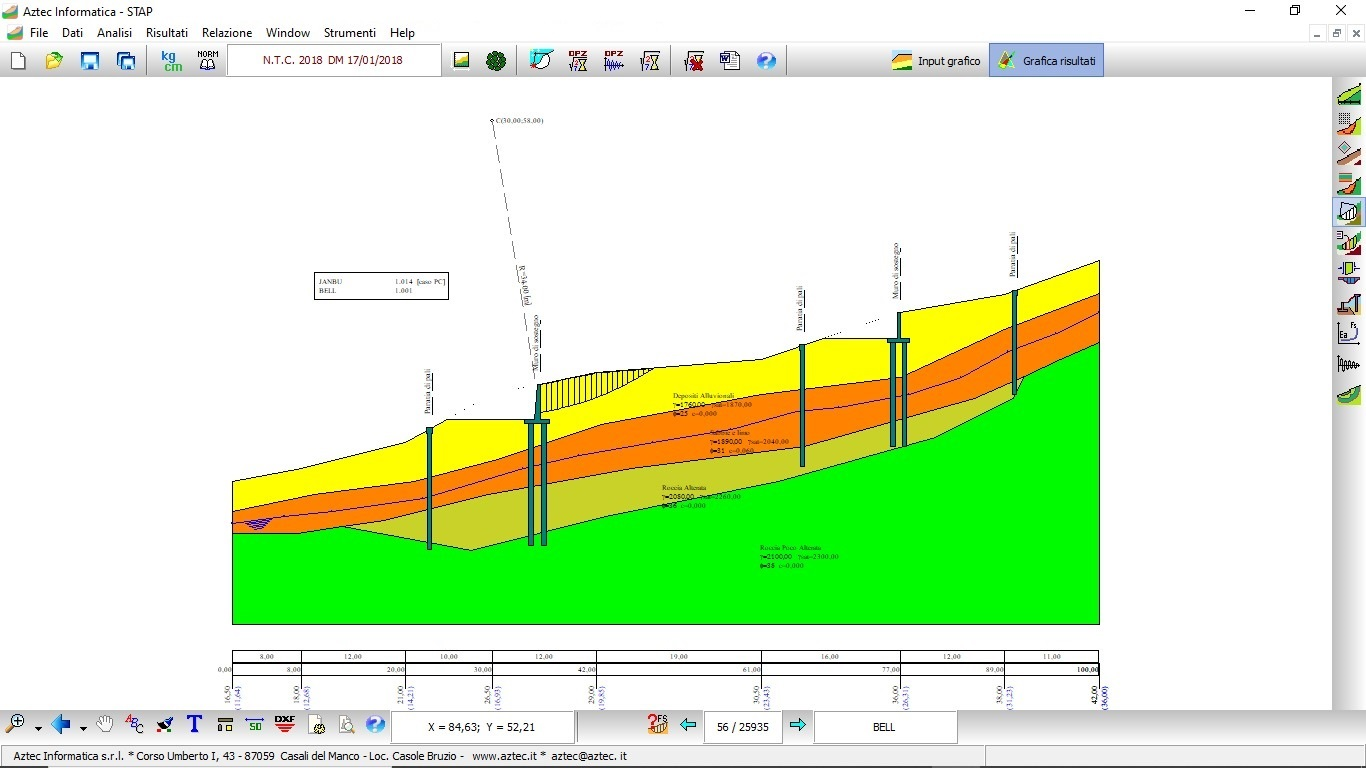The width and height of the screenshot is (1366, 768).
Task: Open print preview magnifier page icon
Action: [346, 724]
